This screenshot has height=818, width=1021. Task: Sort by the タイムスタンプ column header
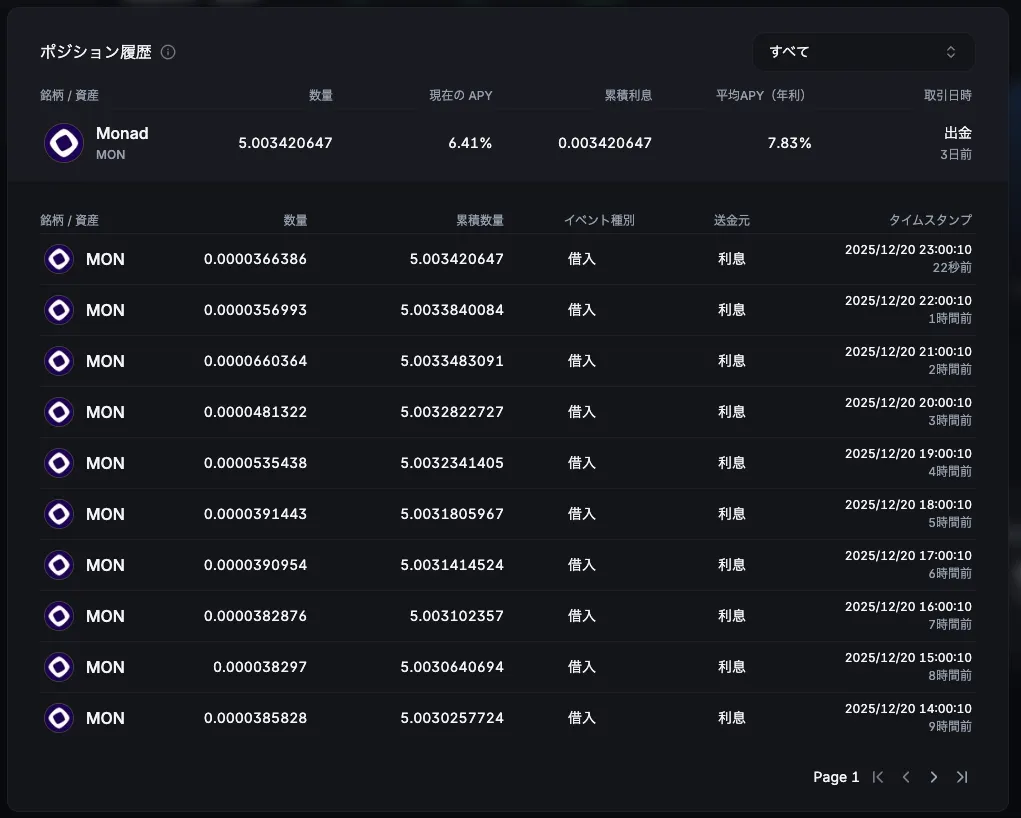[x=930, y=220]
